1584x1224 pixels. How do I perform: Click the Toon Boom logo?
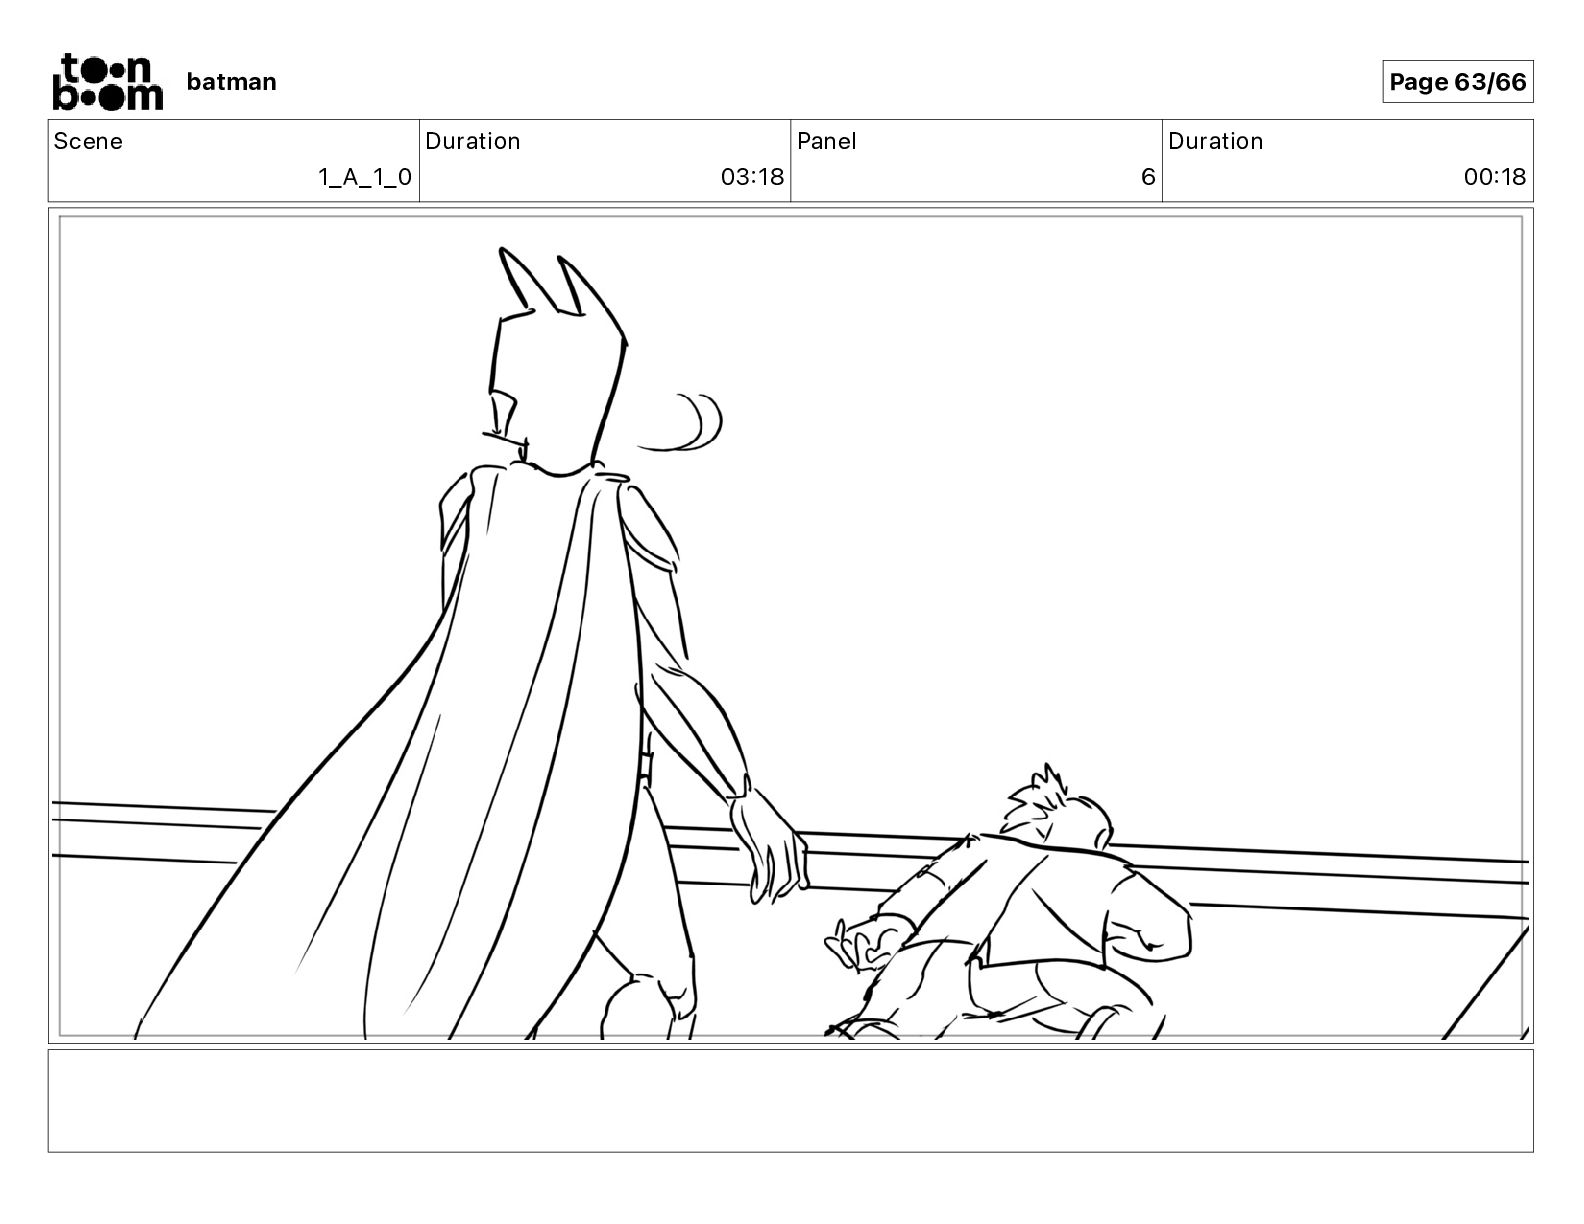(x=107, y=81)
